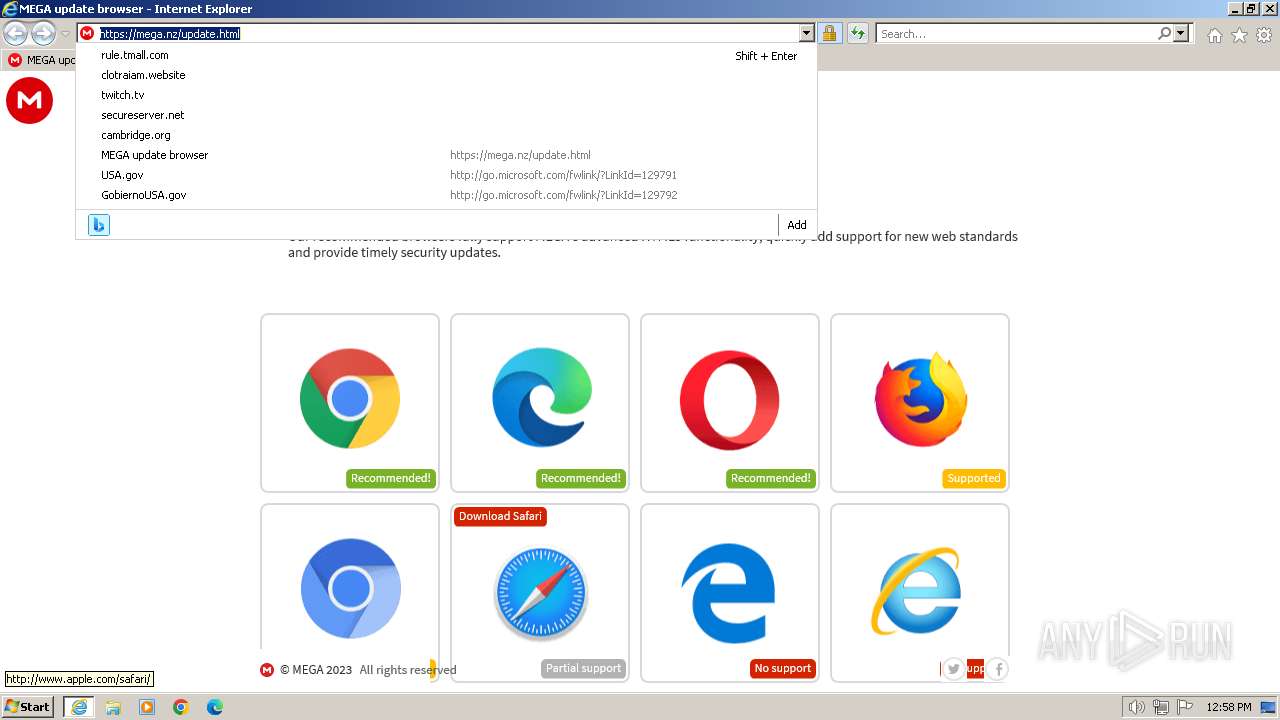Click Edge's Recommended! badge
Viewport: 1280px width, 720px height.
(x=580, y=478)
